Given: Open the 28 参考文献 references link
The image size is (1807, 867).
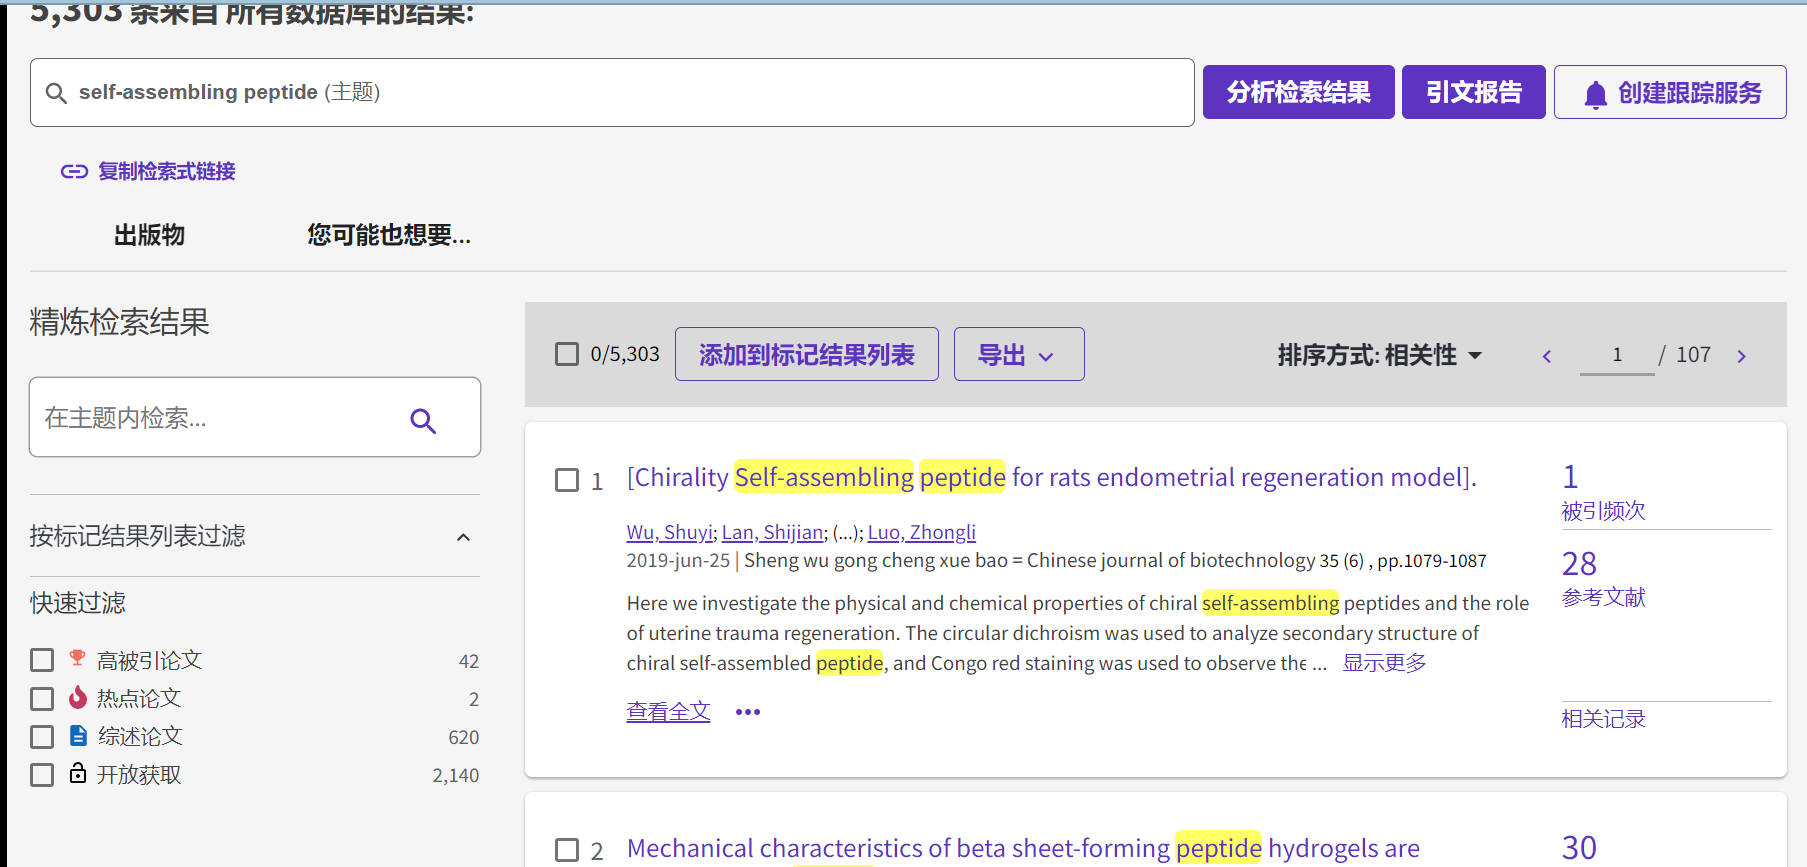Looking at the screenshot, I should pyautogui.click(x=1603, y=579).
